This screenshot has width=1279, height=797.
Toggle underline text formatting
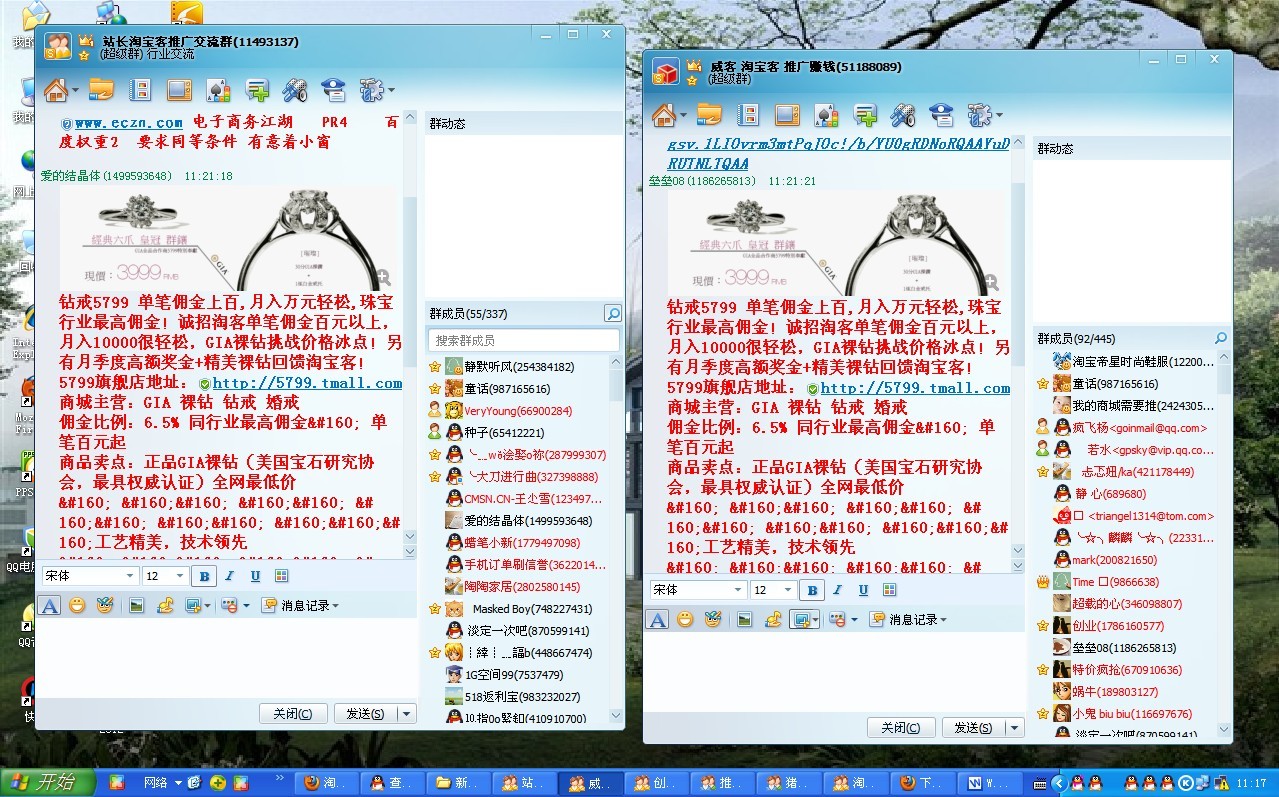tap(255, 575)
